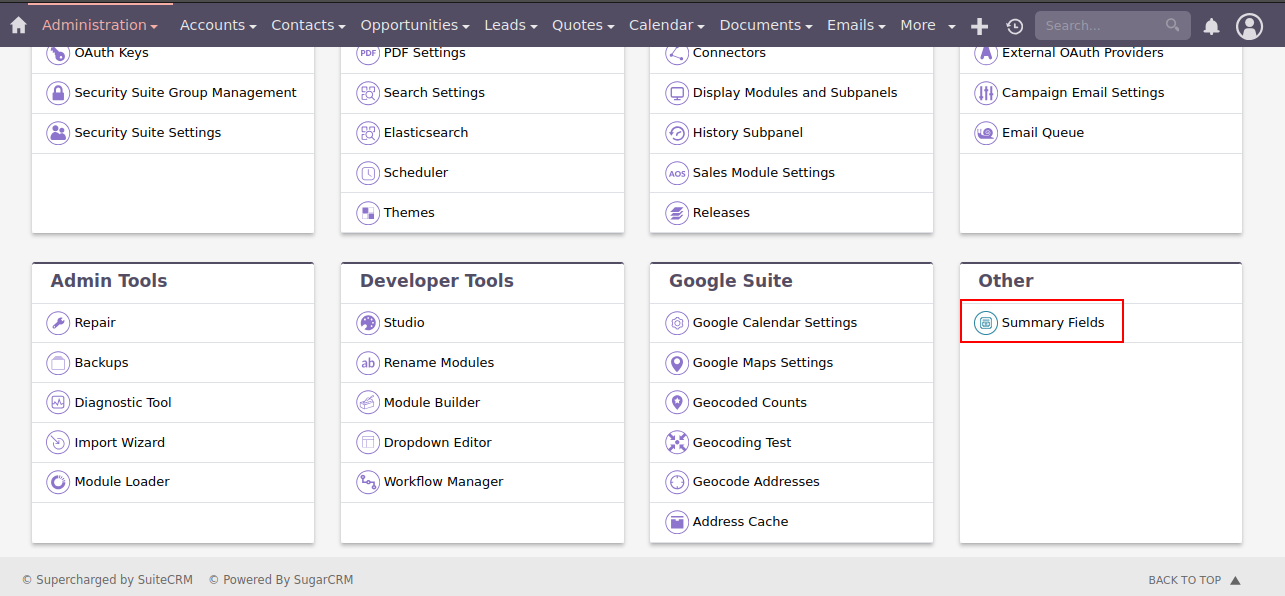Open the Diagnostic Tool link
The height and width of the screenshot is (596, 1285).
[x=123, y=403]
